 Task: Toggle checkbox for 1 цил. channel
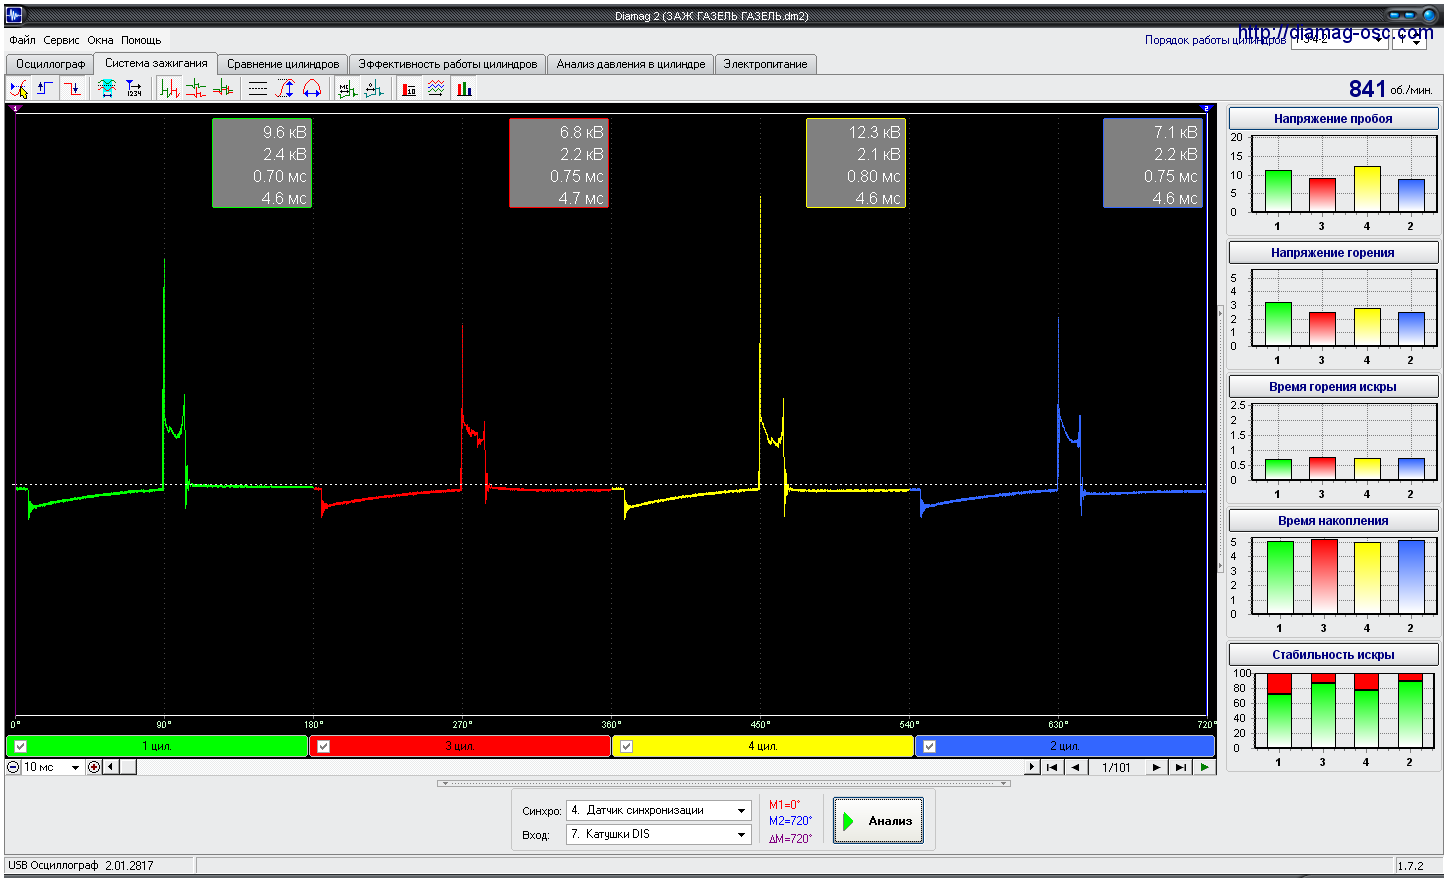20,746
